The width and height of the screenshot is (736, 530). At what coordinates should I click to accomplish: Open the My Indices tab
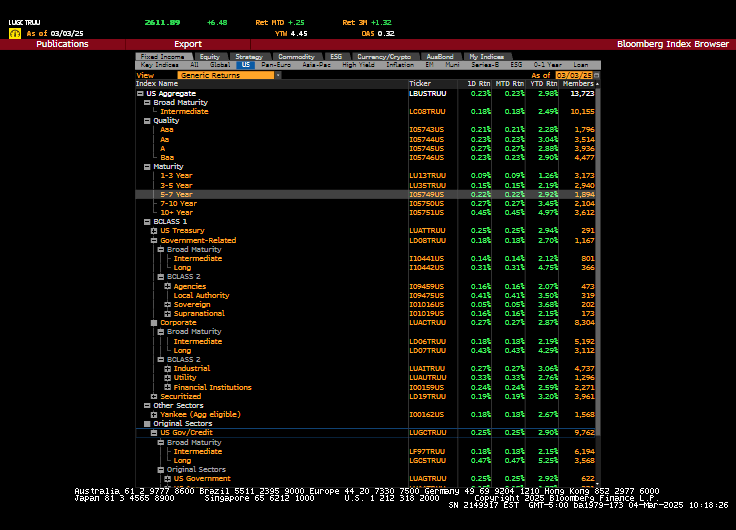486,57
